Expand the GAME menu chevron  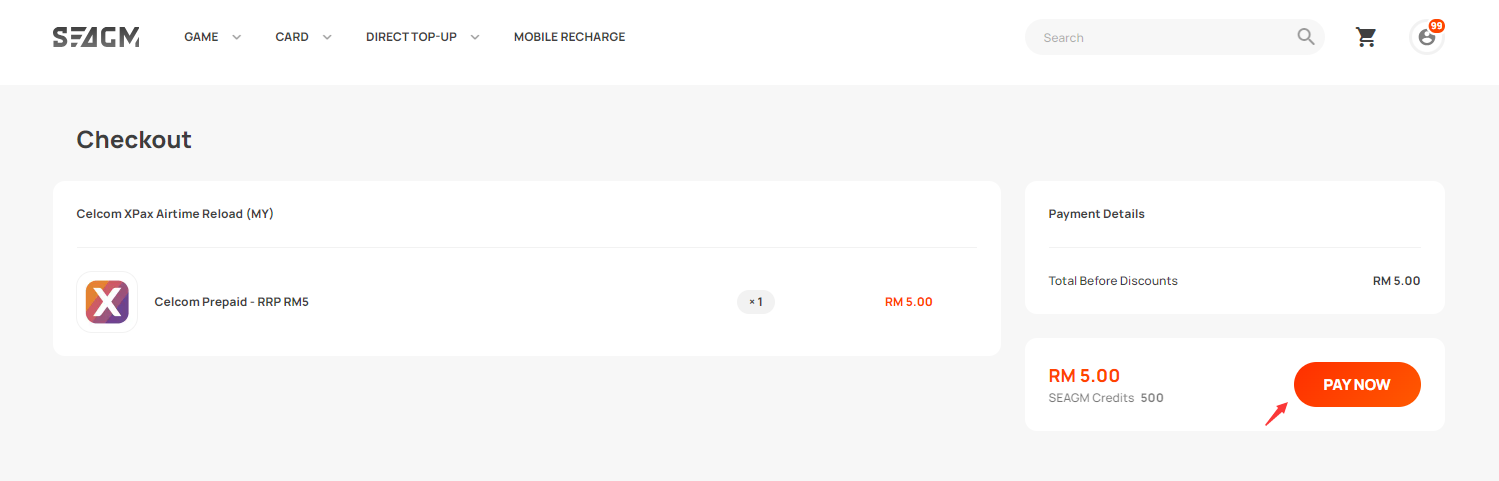coord(237,37)
